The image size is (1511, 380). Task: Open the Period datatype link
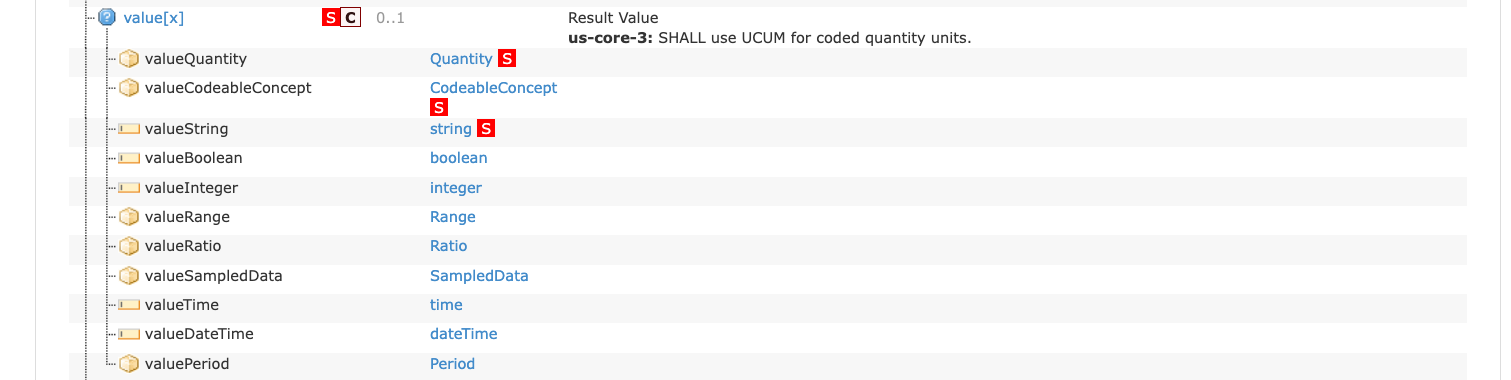click(x=452, y=364)
